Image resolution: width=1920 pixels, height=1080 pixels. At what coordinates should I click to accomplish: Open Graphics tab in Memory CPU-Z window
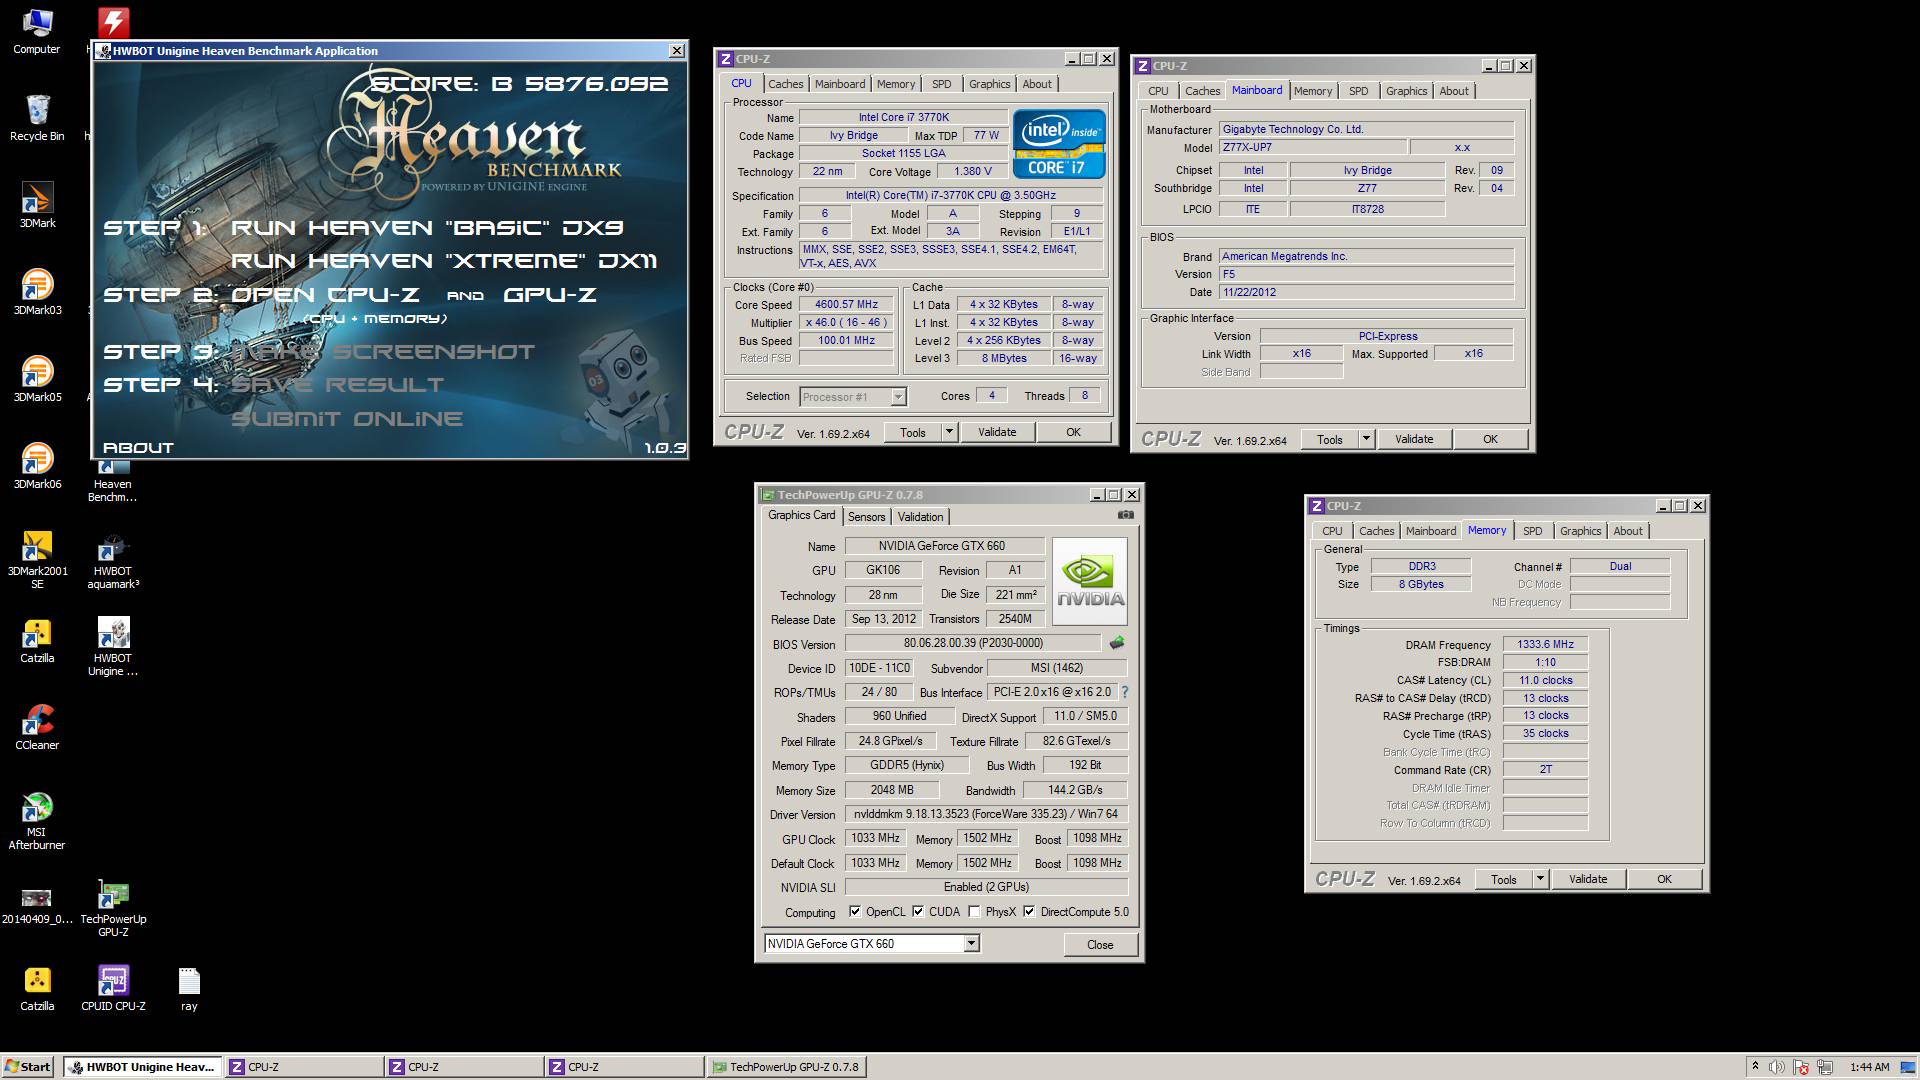[1580, 531]
